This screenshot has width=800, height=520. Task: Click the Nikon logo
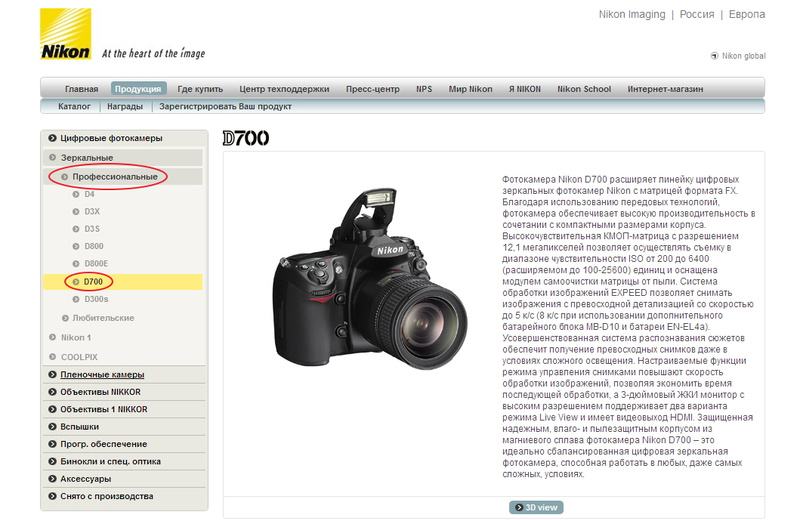[66, 38]
